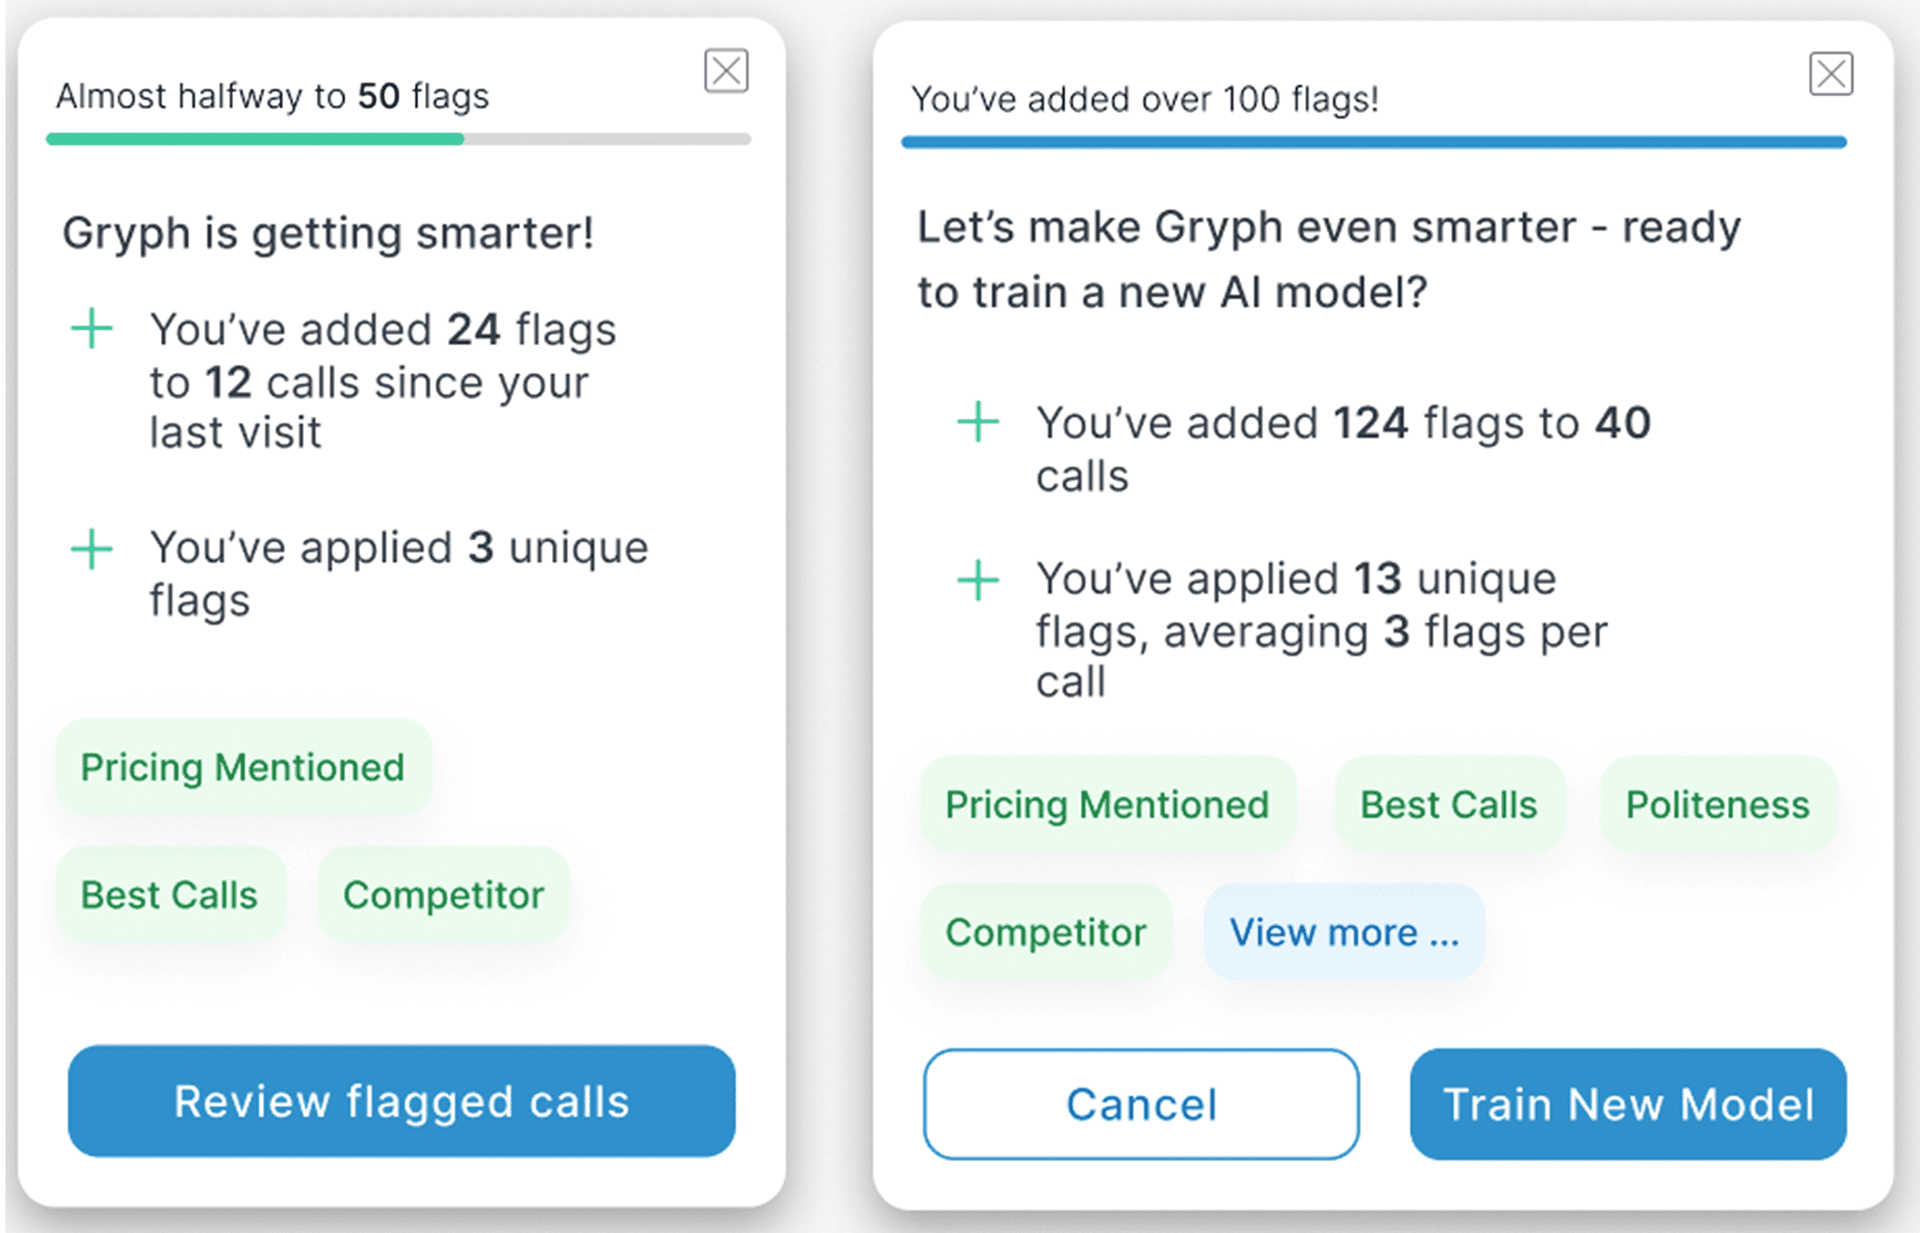Click plus icon beside 'applied 13 unique flags'
The height and width of the screenshot is (1233, 1920).
(978, 580)
